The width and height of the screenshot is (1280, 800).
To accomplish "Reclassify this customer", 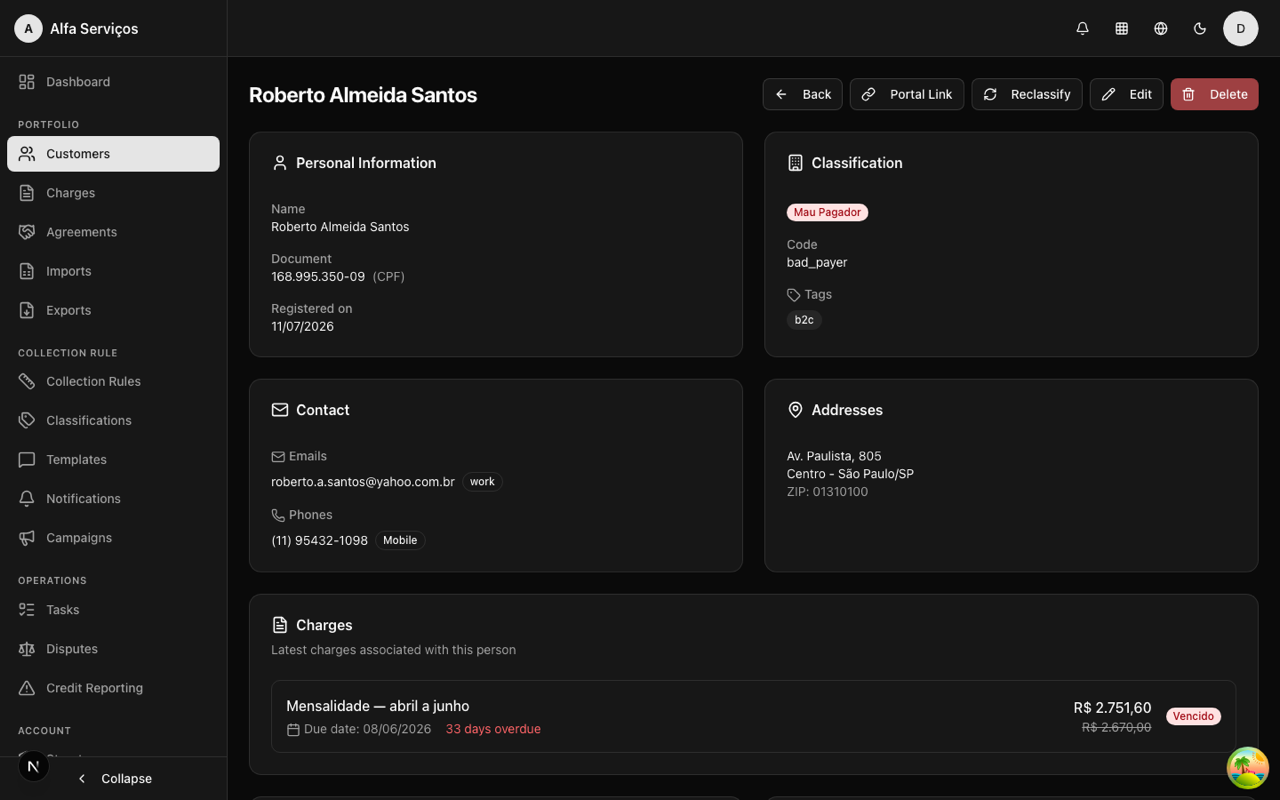I will (1026, 94).
